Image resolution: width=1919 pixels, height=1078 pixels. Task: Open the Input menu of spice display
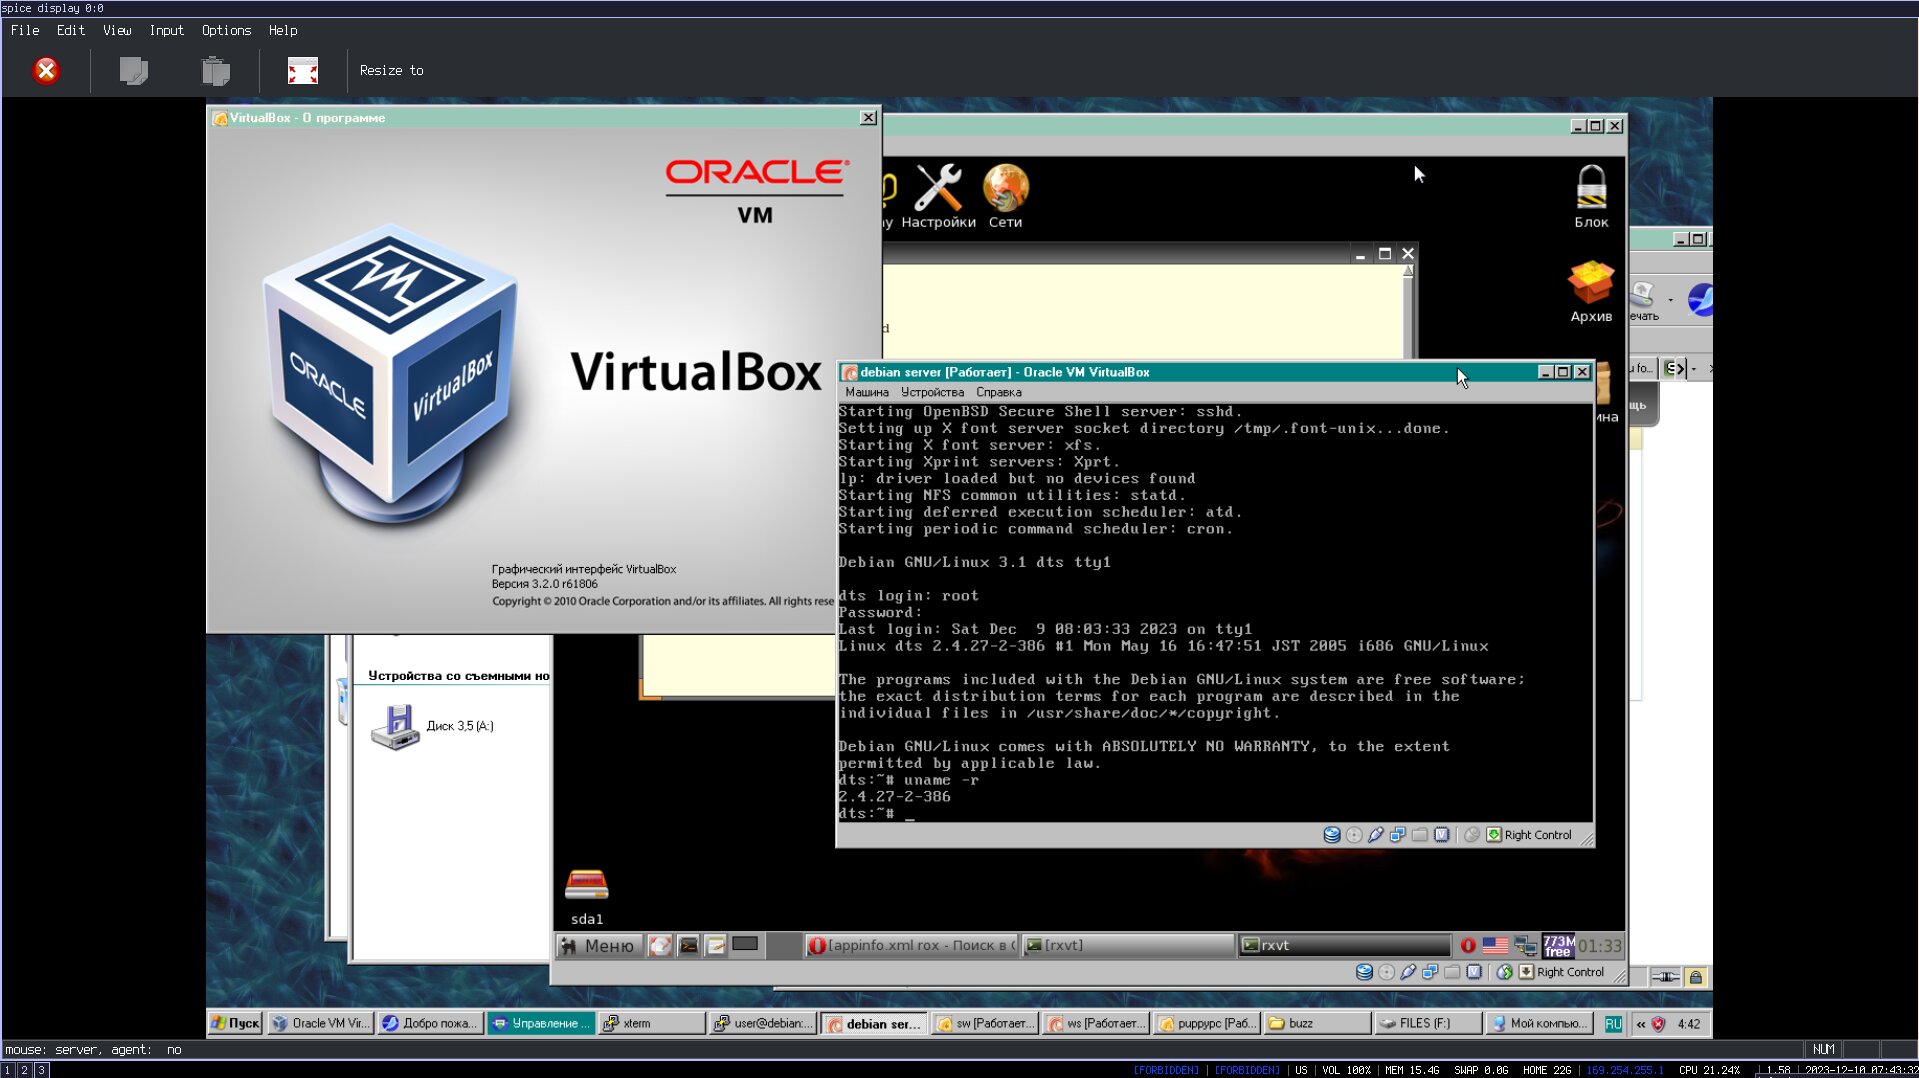(x=166, y=30)
